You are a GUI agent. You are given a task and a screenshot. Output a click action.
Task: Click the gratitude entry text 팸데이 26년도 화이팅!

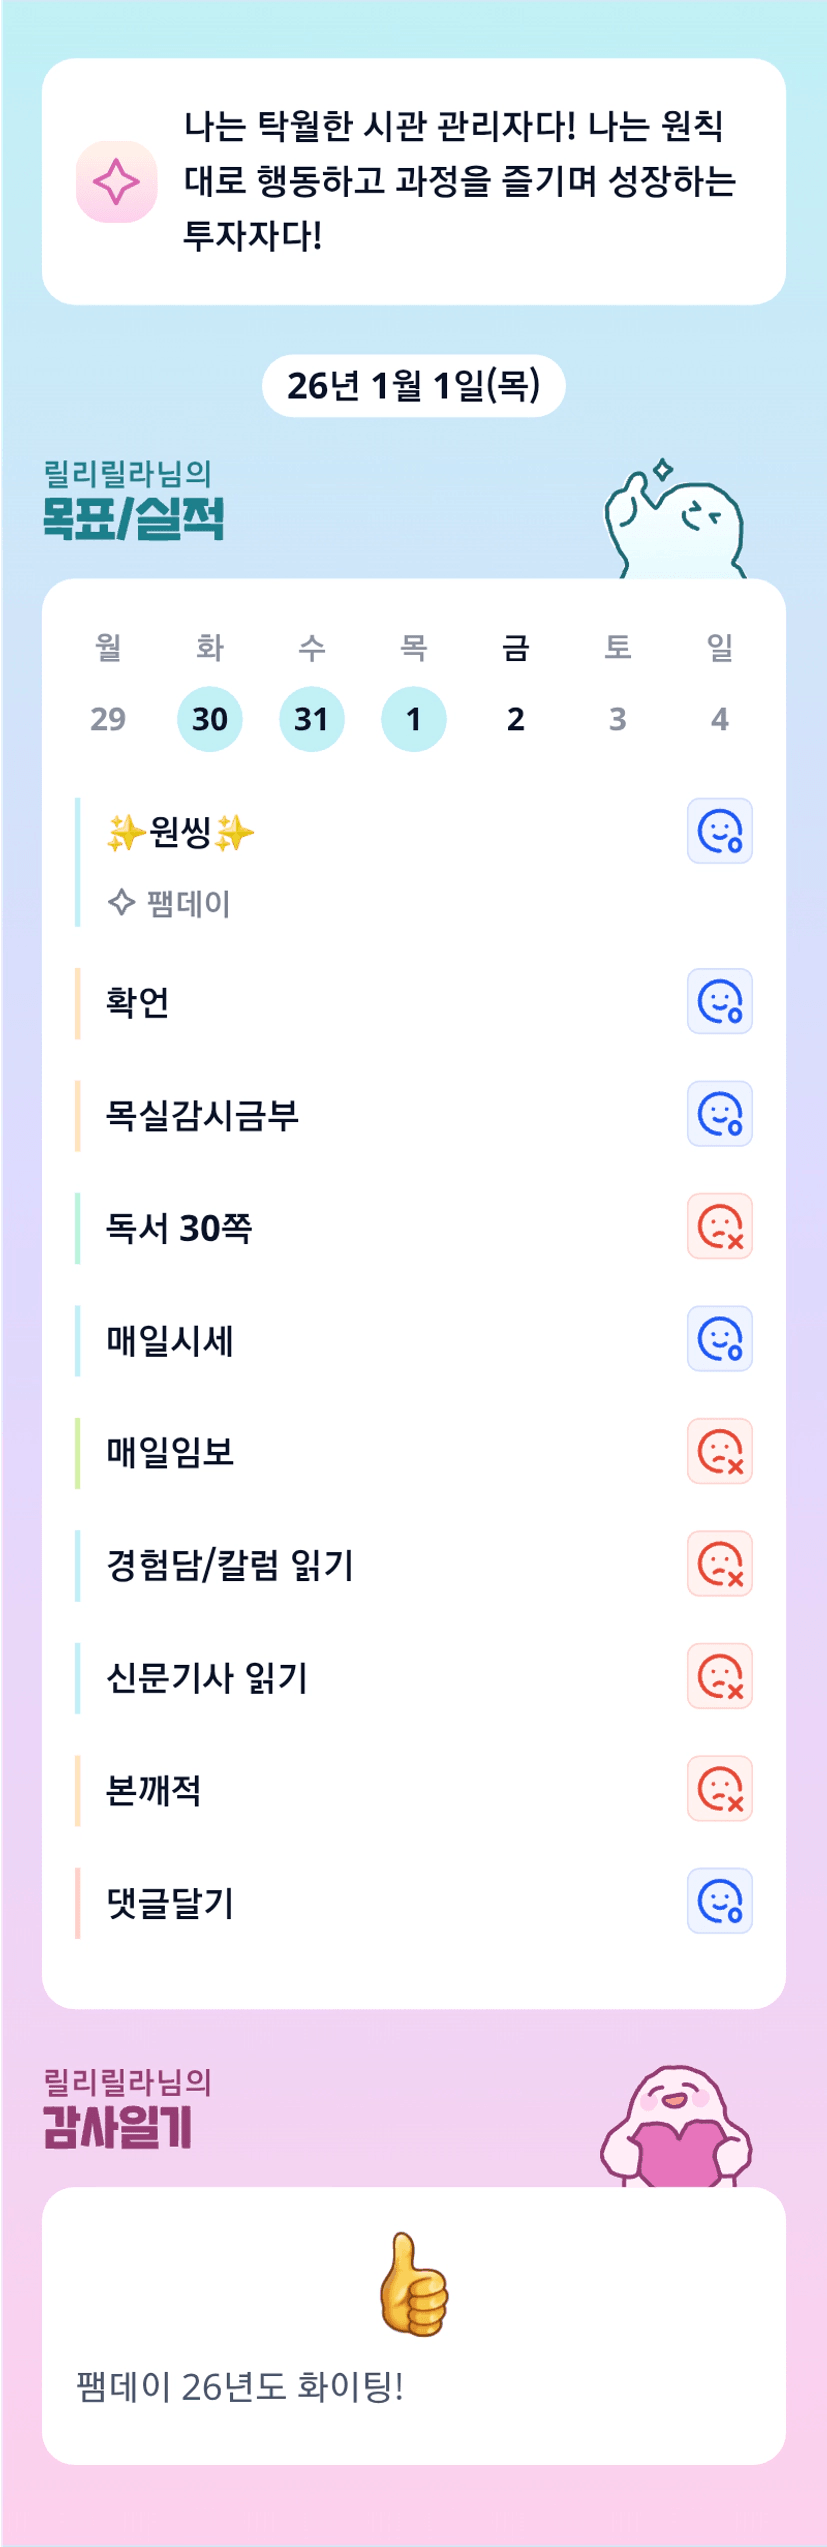[x=240, y=2387]
